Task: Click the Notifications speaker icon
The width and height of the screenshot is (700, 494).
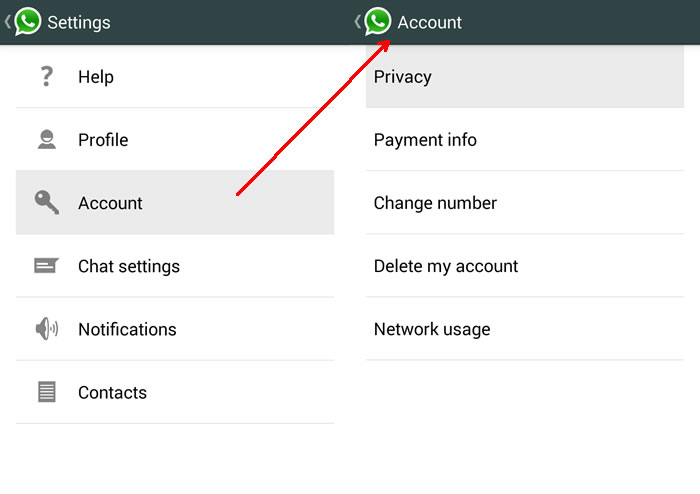Action: 46,329
